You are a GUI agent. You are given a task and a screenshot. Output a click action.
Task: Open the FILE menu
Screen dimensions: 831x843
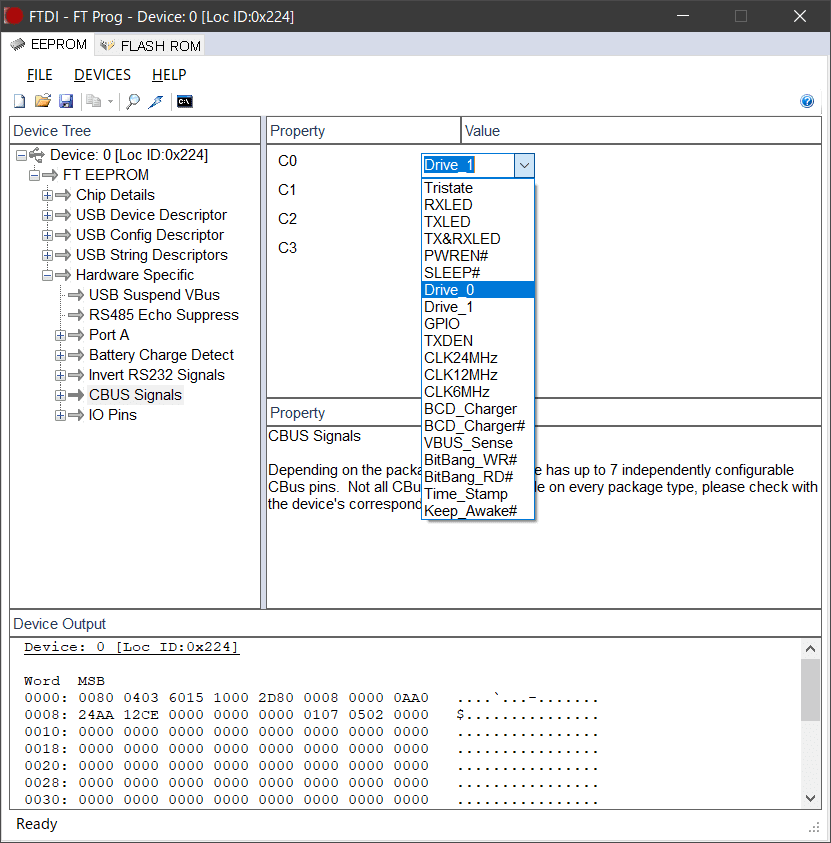(x=40, y=75)
